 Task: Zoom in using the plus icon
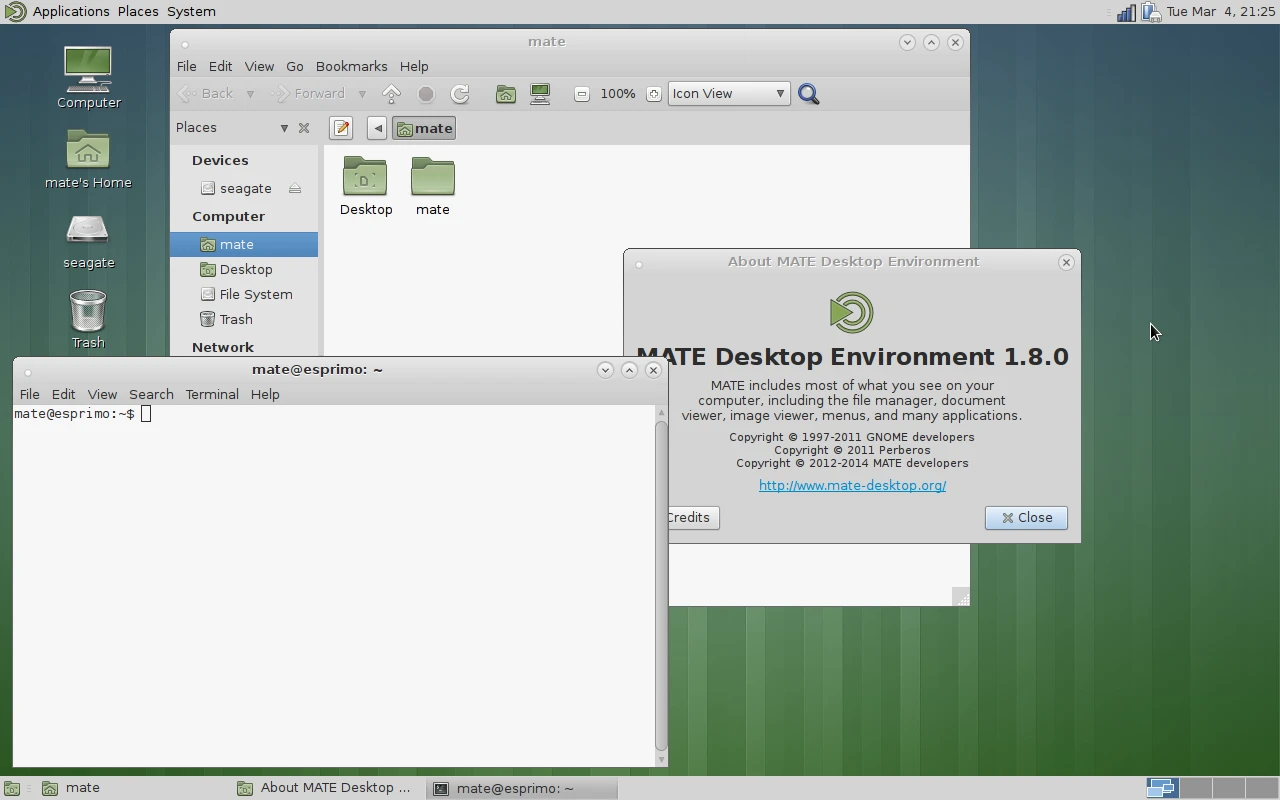pyautogui.click(x=653, y=94)
